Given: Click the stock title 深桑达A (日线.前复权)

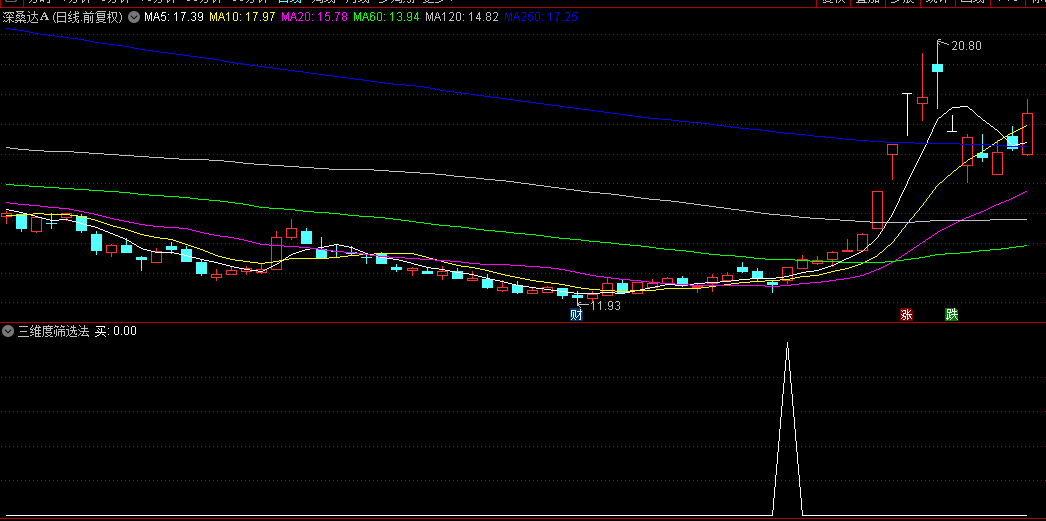Looking at the screenshot, I should click(x=63, y=17).
